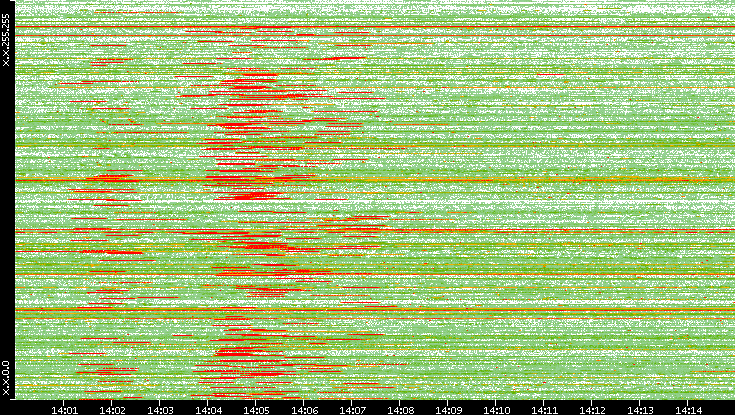
Task: Click the 14:09 time axis label
Action: [448, 410]
